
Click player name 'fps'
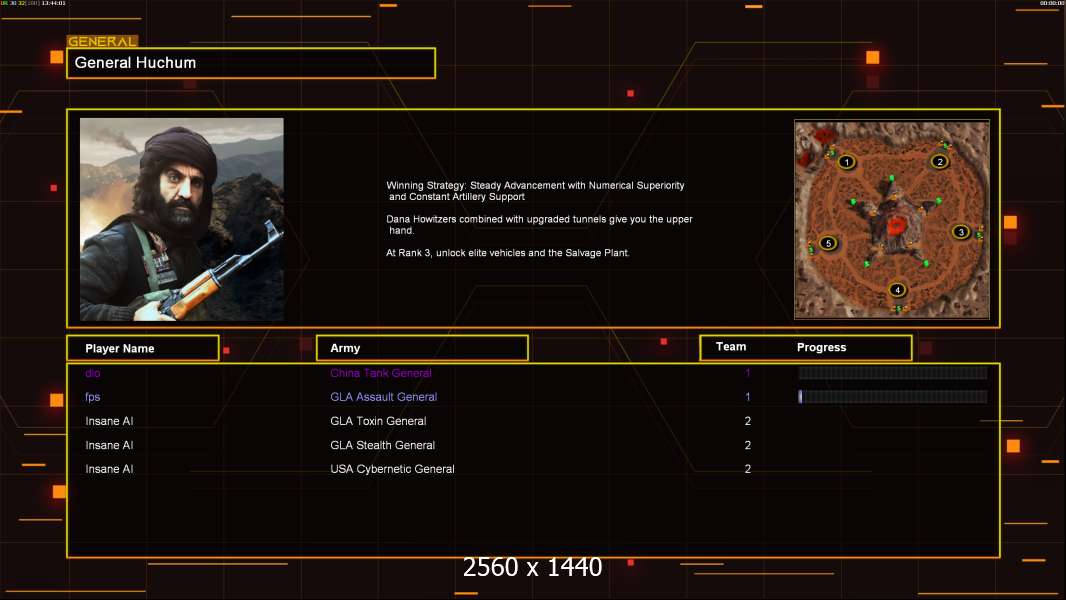coord(92,397)
